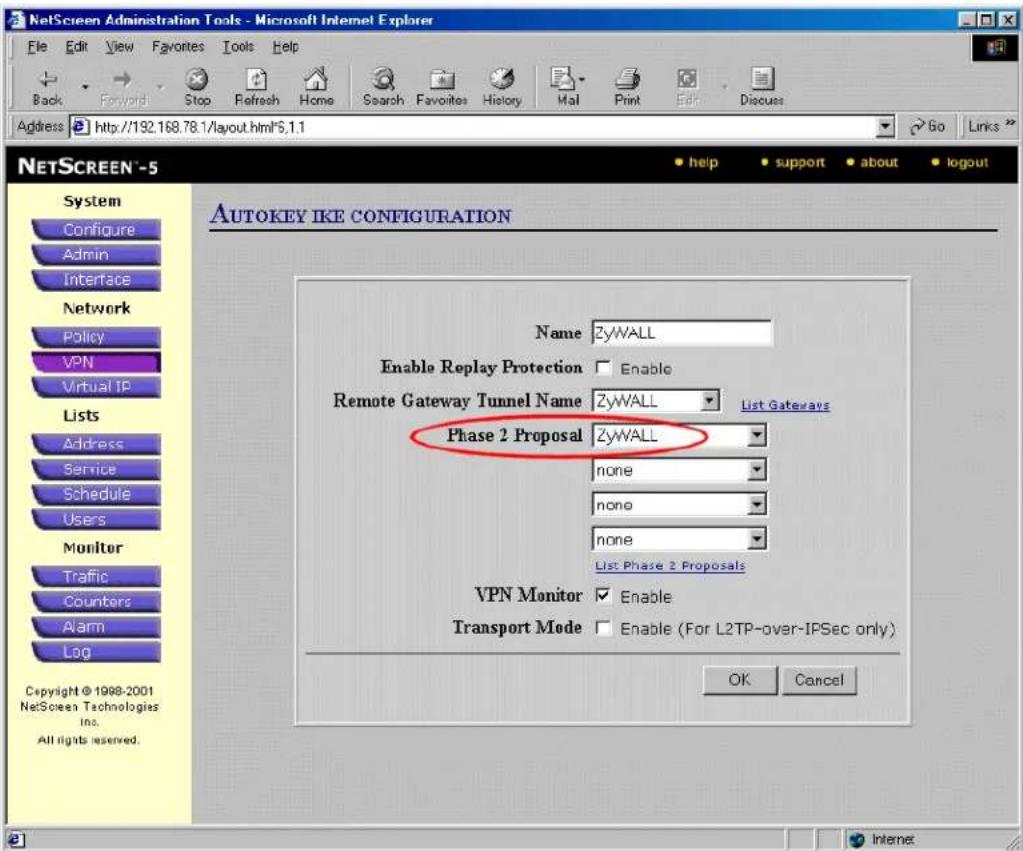1023x851 pixels.
Task: Open the List Gateways link
Action: click(785, 405)
